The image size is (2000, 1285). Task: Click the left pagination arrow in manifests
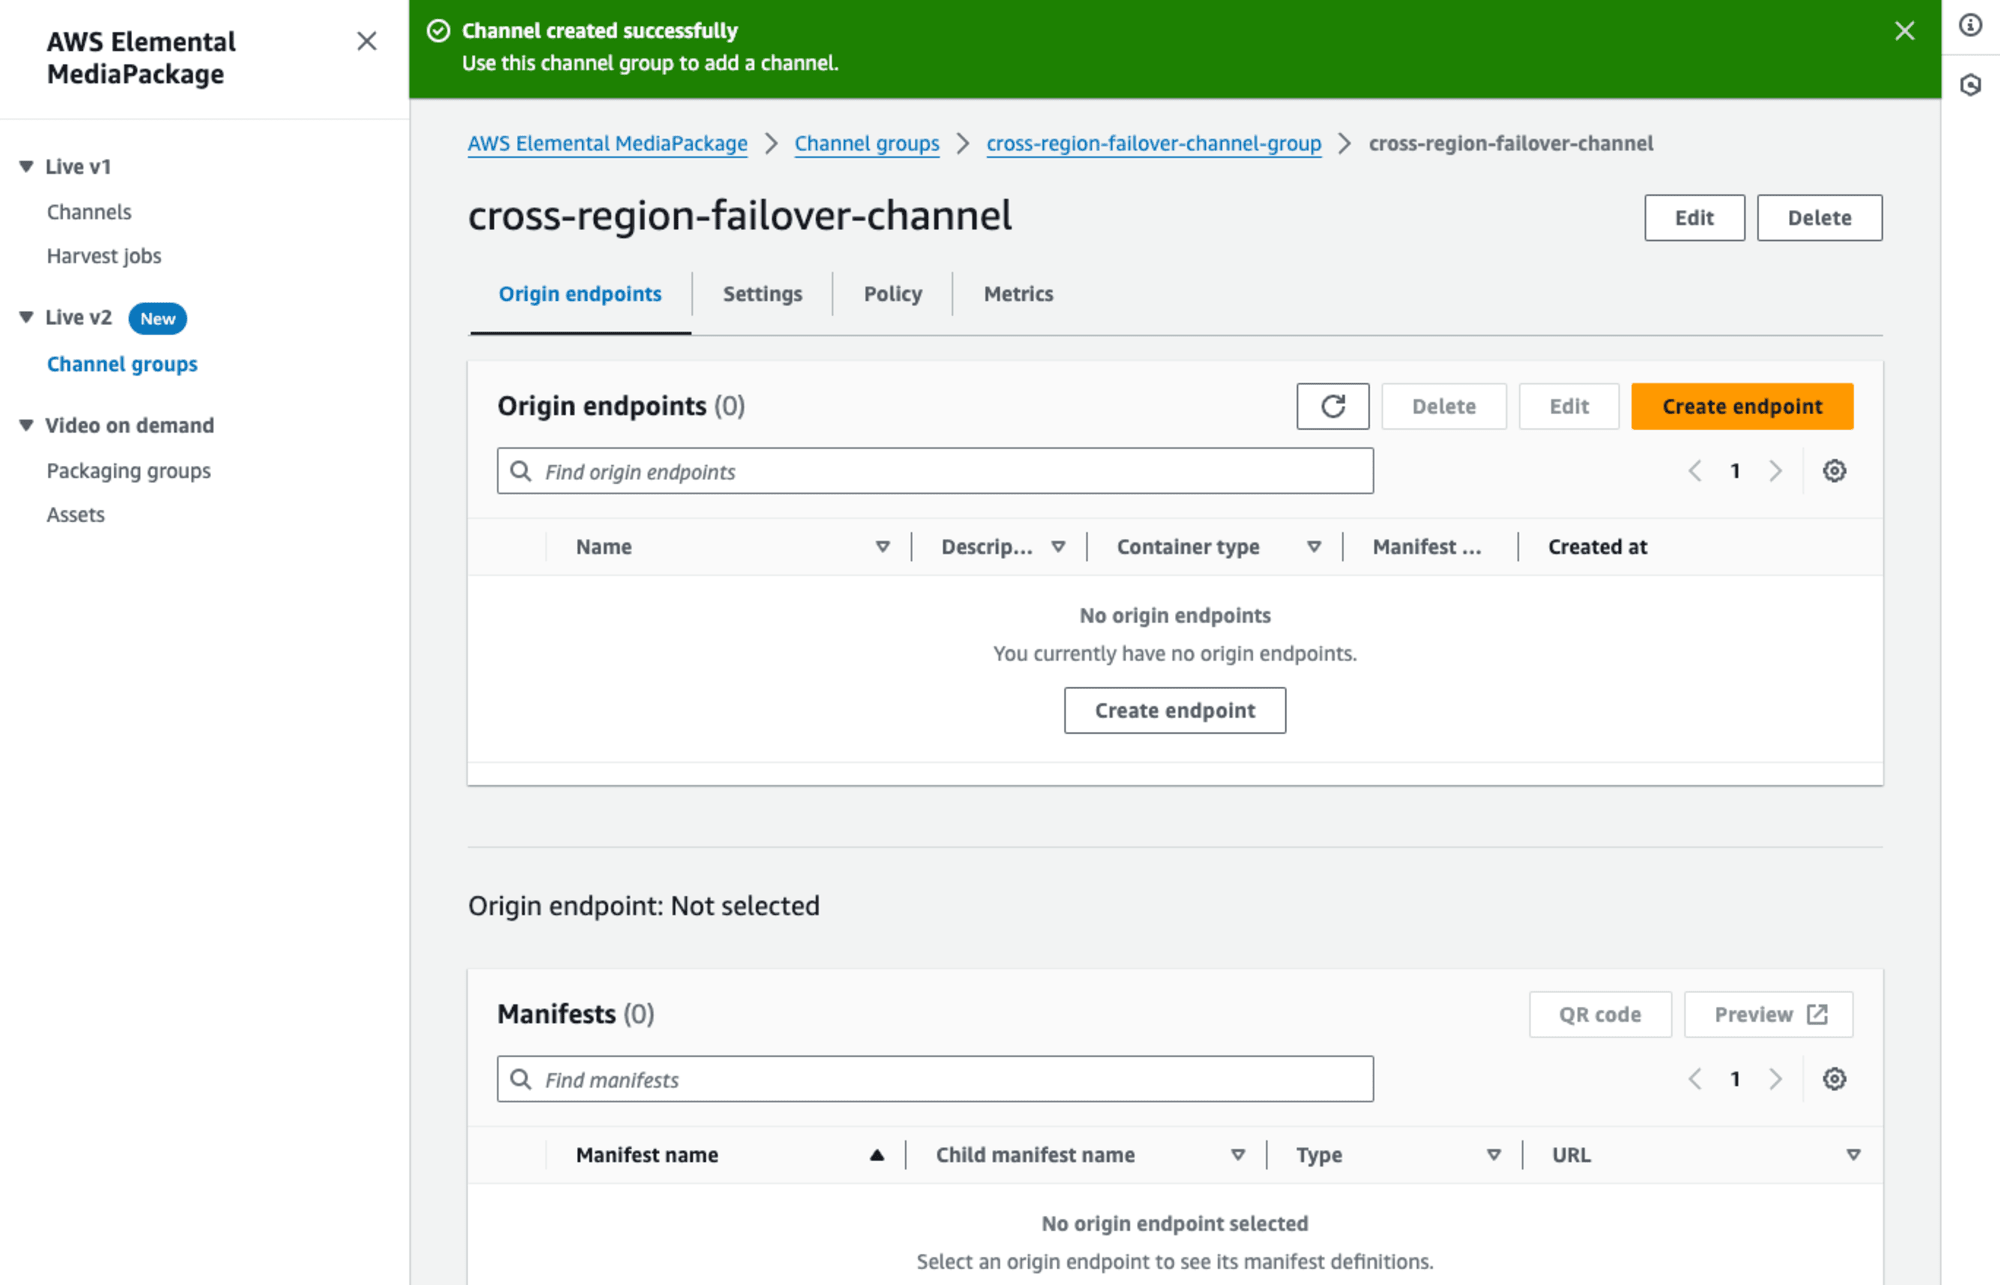pyautogui.click(x=1695, y=1080)
